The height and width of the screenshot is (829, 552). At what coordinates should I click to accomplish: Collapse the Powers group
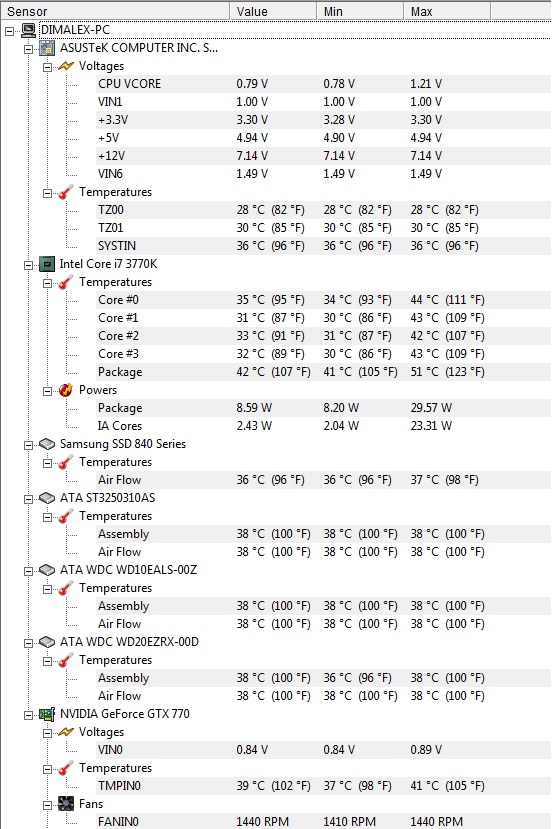pyautogui.click(x=48, y=391)
